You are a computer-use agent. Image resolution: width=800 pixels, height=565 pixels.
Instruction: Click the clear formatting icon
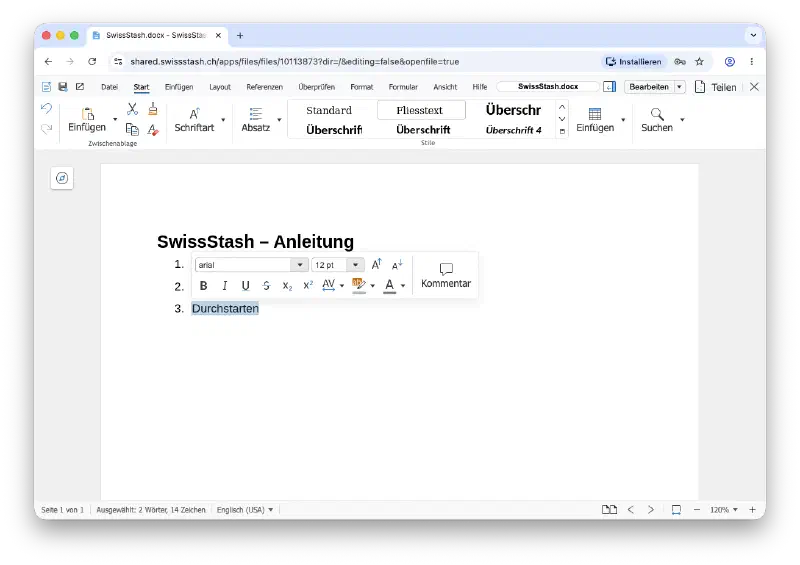pyautogui.click(x=153, y=130)
